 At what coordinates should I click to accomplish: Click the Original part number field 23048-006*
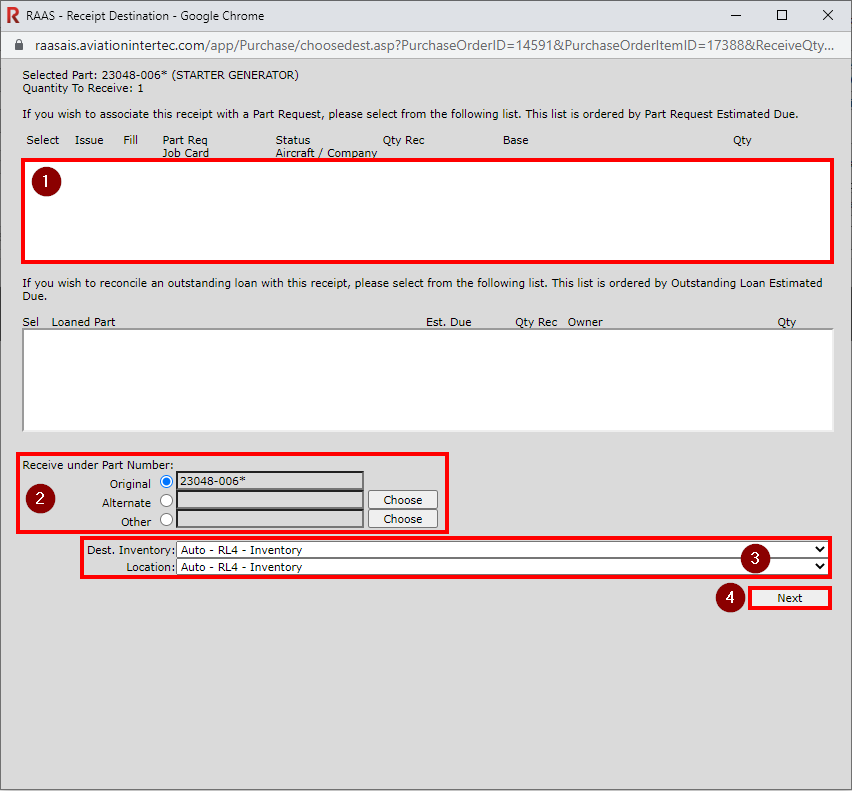pos(269,481)
